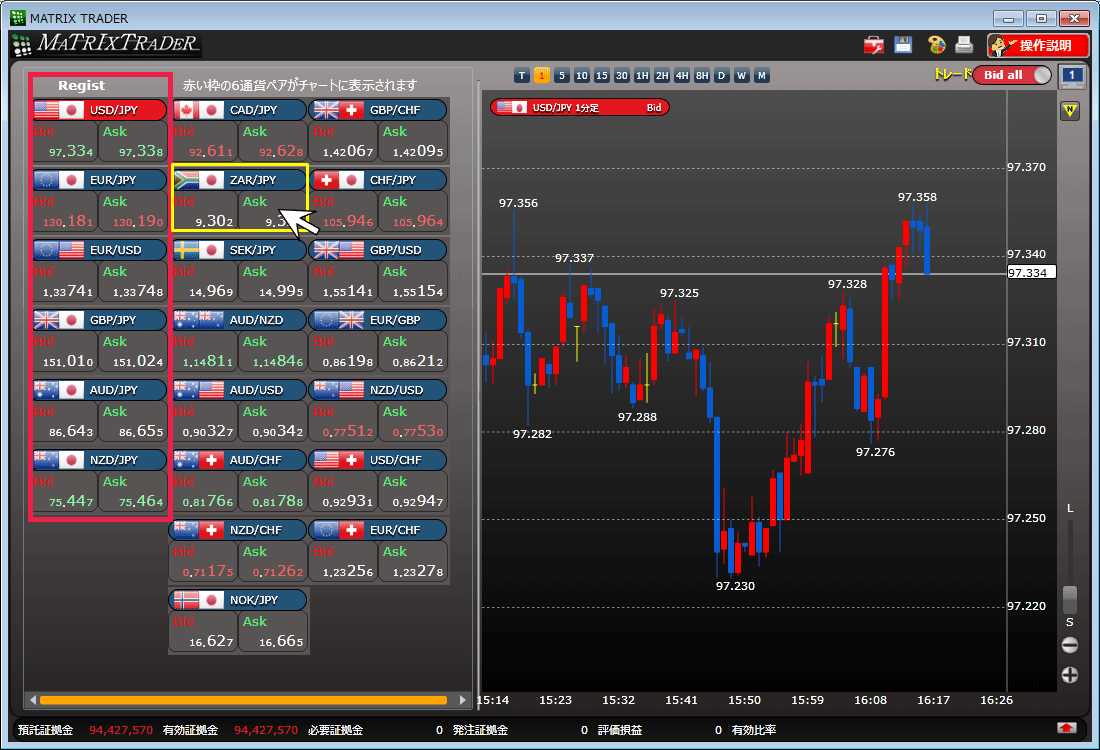1100x750 pixels.
Task: Select the 15-minute timeframe button
Action: point(601,76)
